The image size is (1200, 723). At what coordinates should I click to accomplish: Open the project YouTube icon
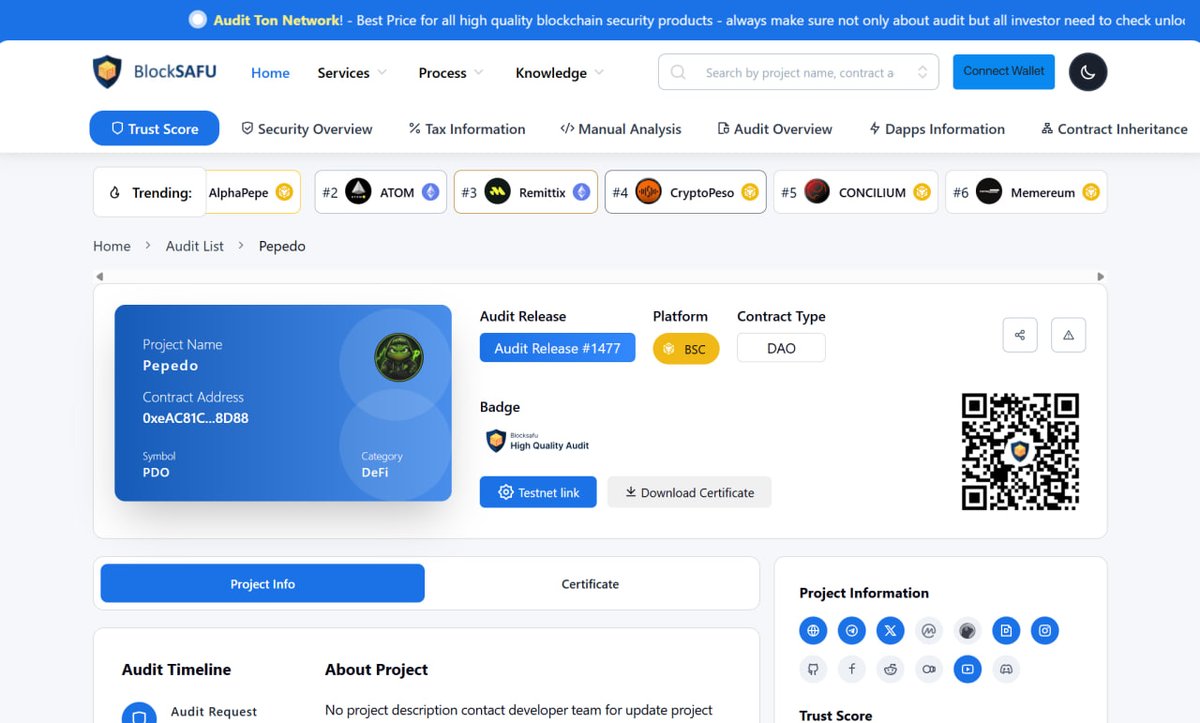coord(967,669)
